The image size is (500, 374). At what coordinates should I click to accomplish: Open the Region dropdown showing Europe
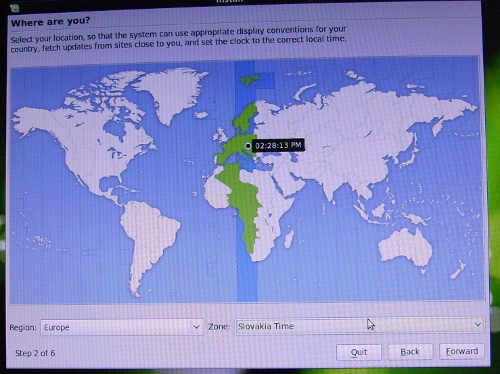[122, 327]
